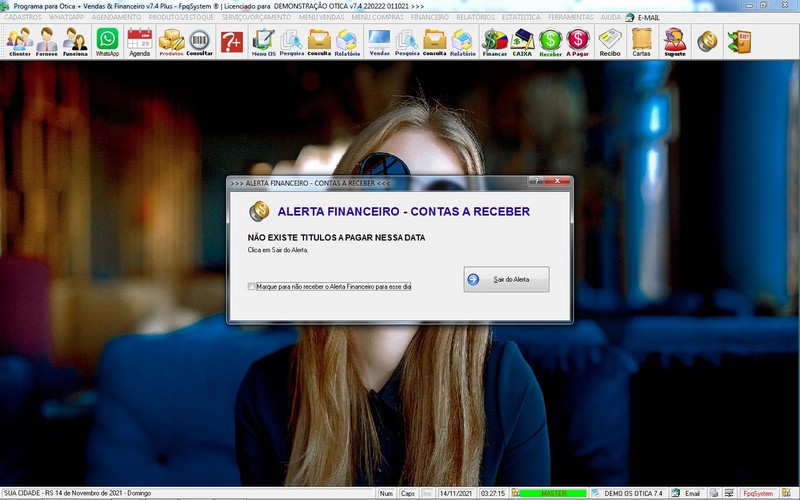Click the last yellow icon in status bar
Image resolution: width=800 pixels, height=500 pixels.
click(786, 493)
